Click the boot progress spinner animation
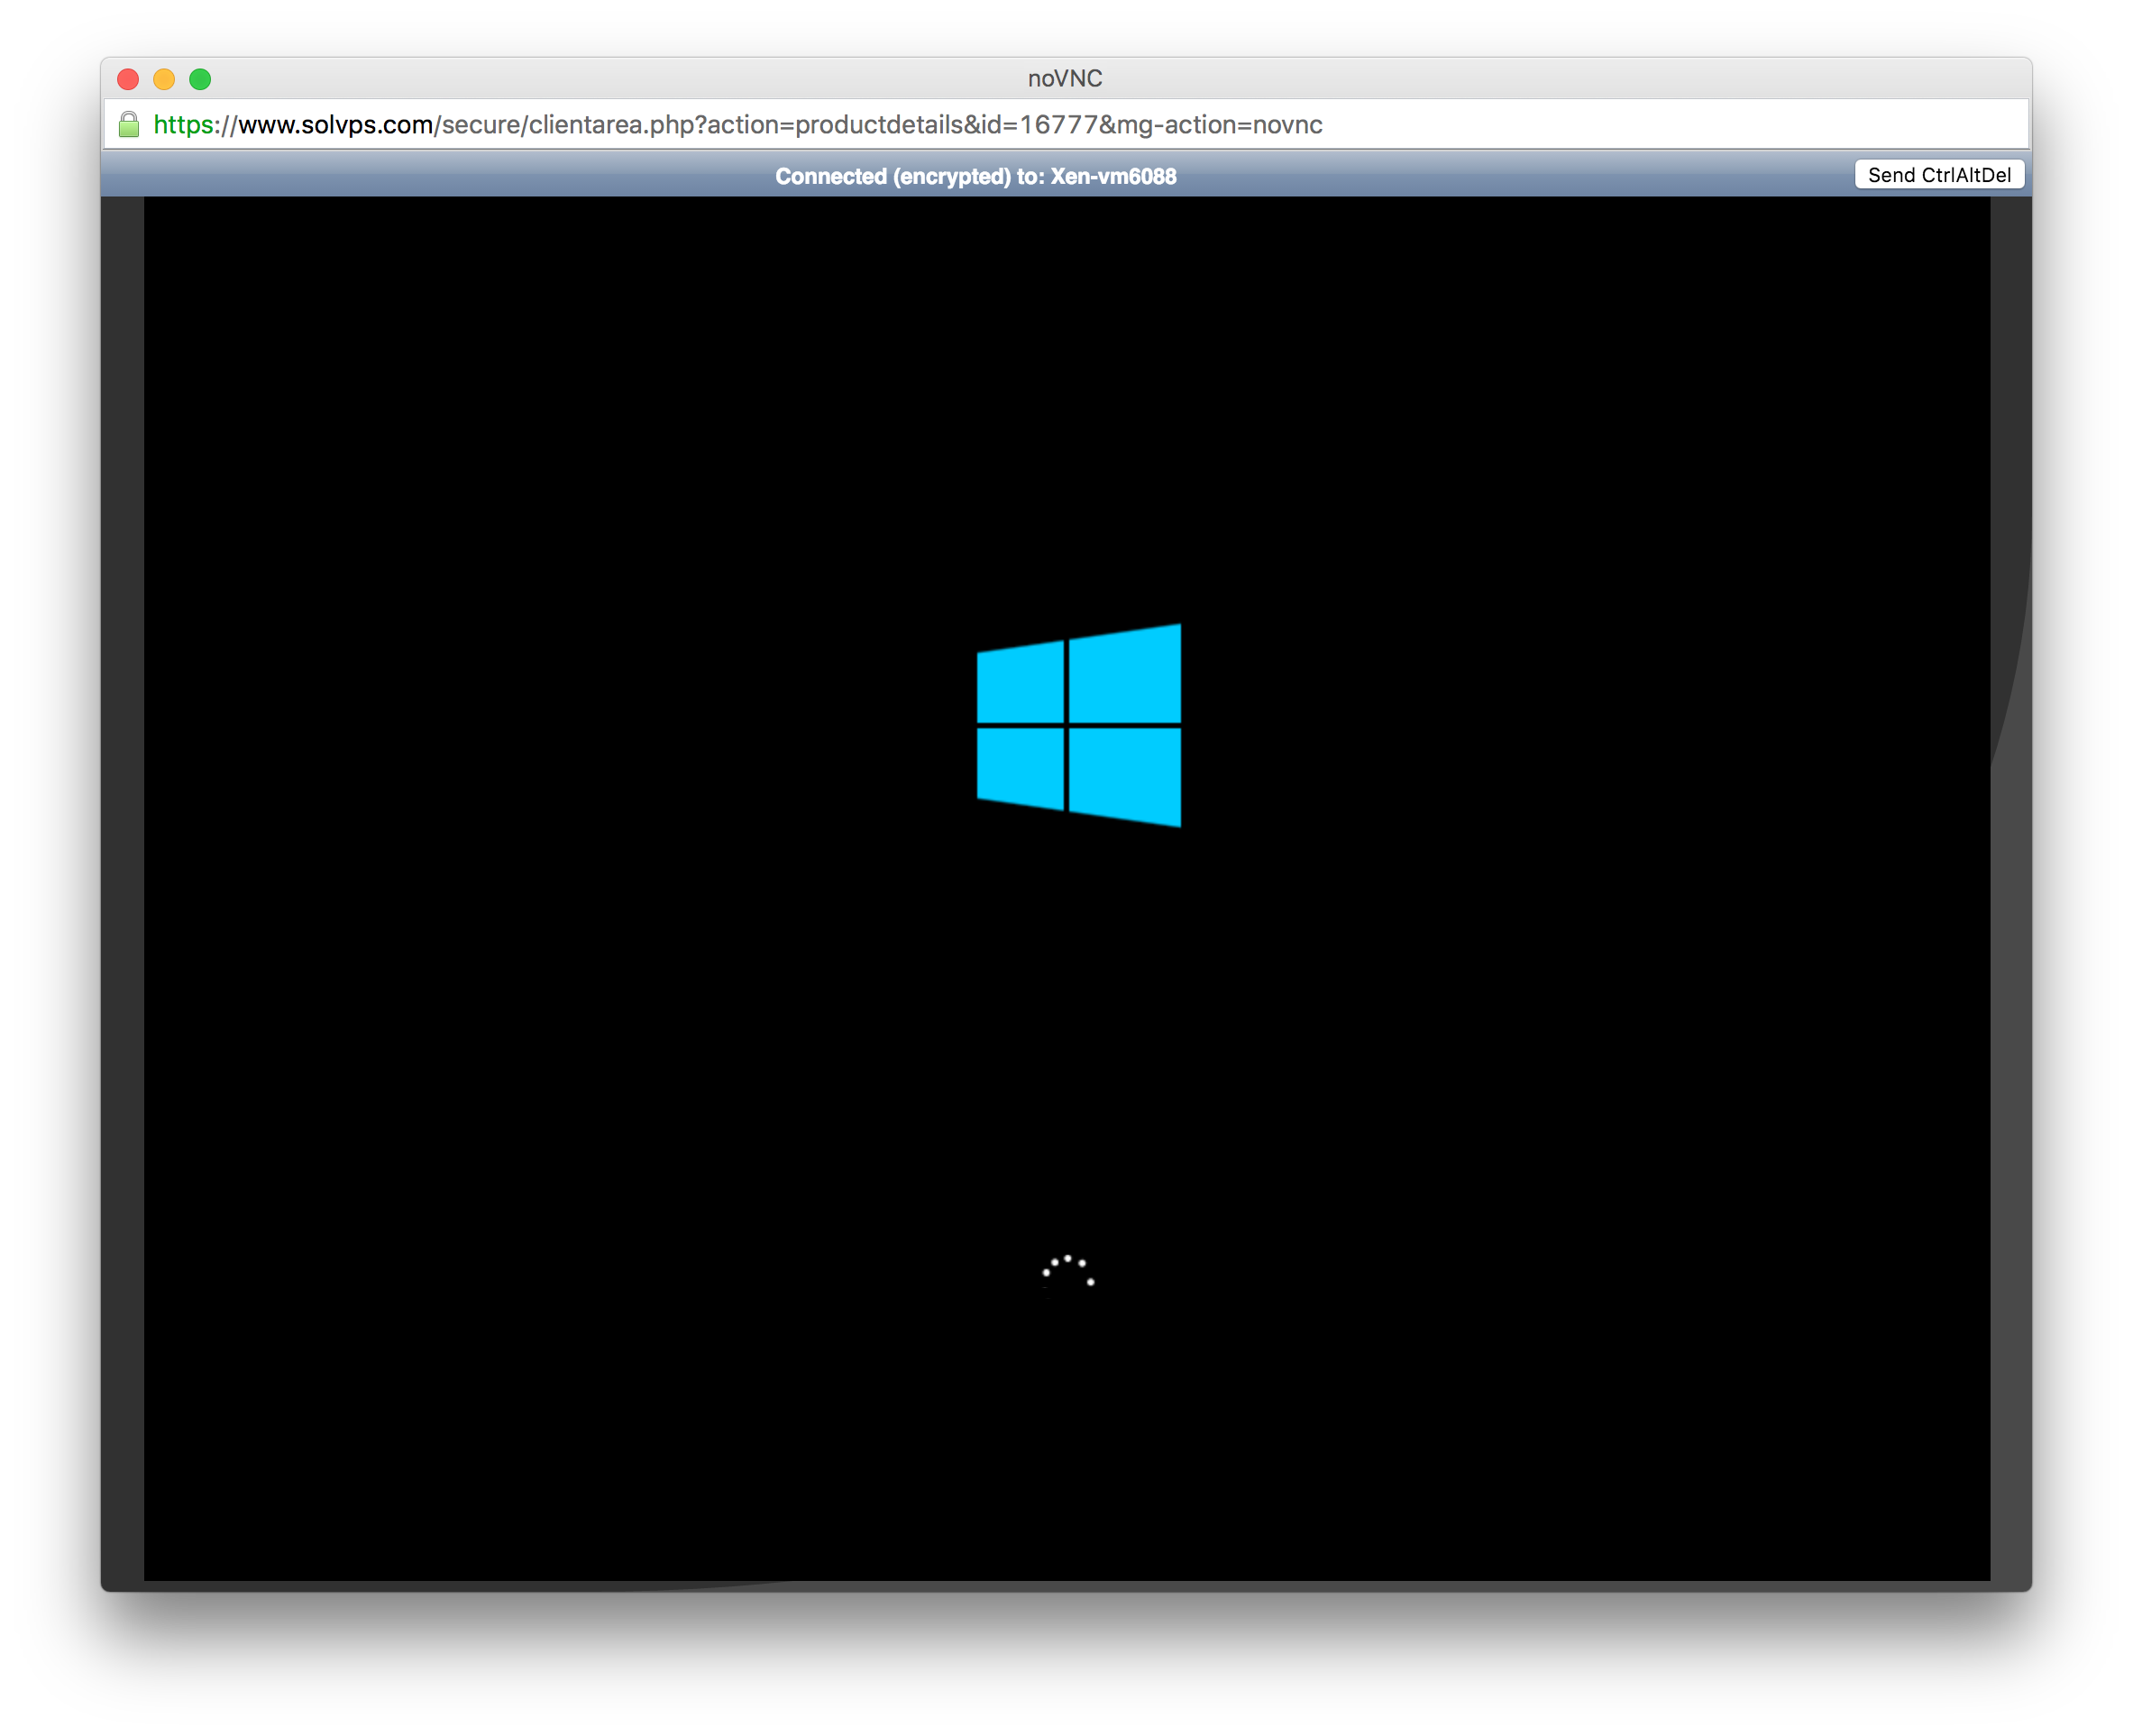 point(1070,1272)
